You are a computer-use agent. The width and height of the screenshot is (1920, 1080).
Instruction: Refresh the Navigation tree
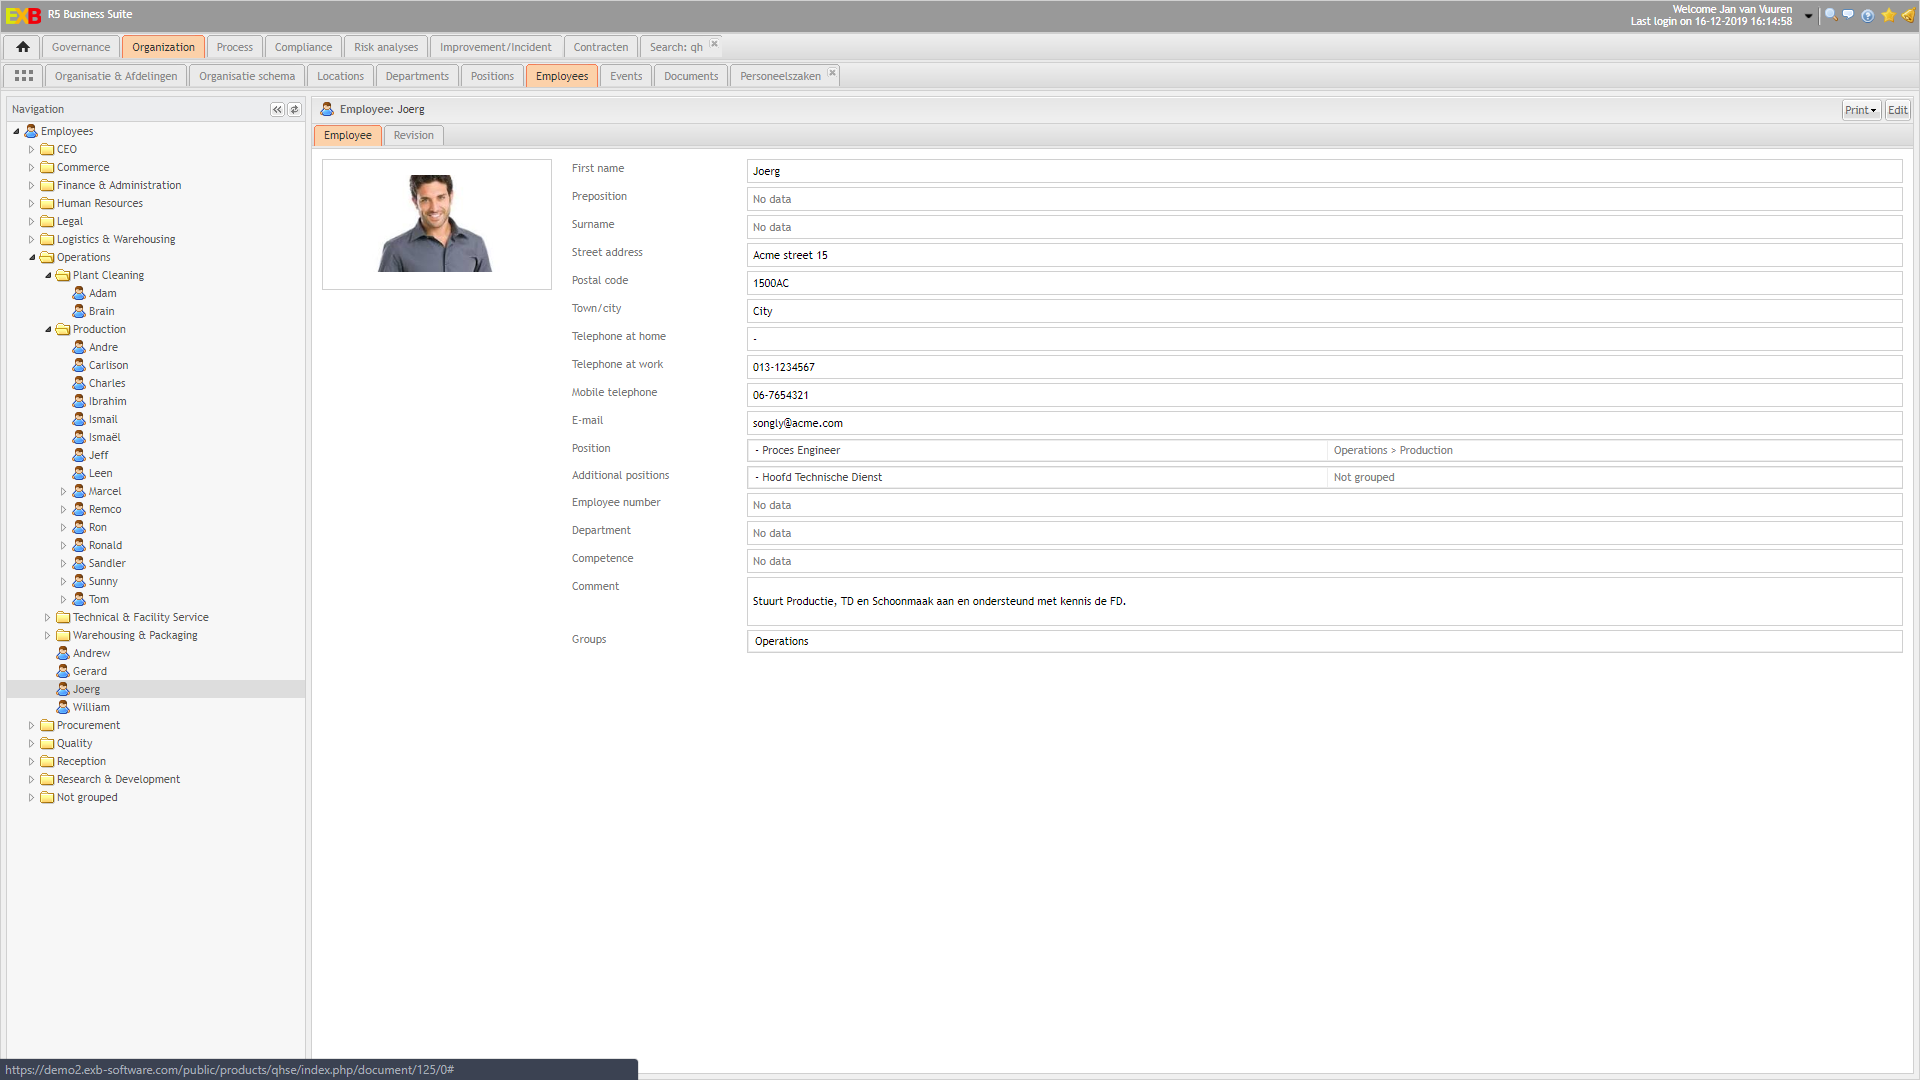point(294,110)
